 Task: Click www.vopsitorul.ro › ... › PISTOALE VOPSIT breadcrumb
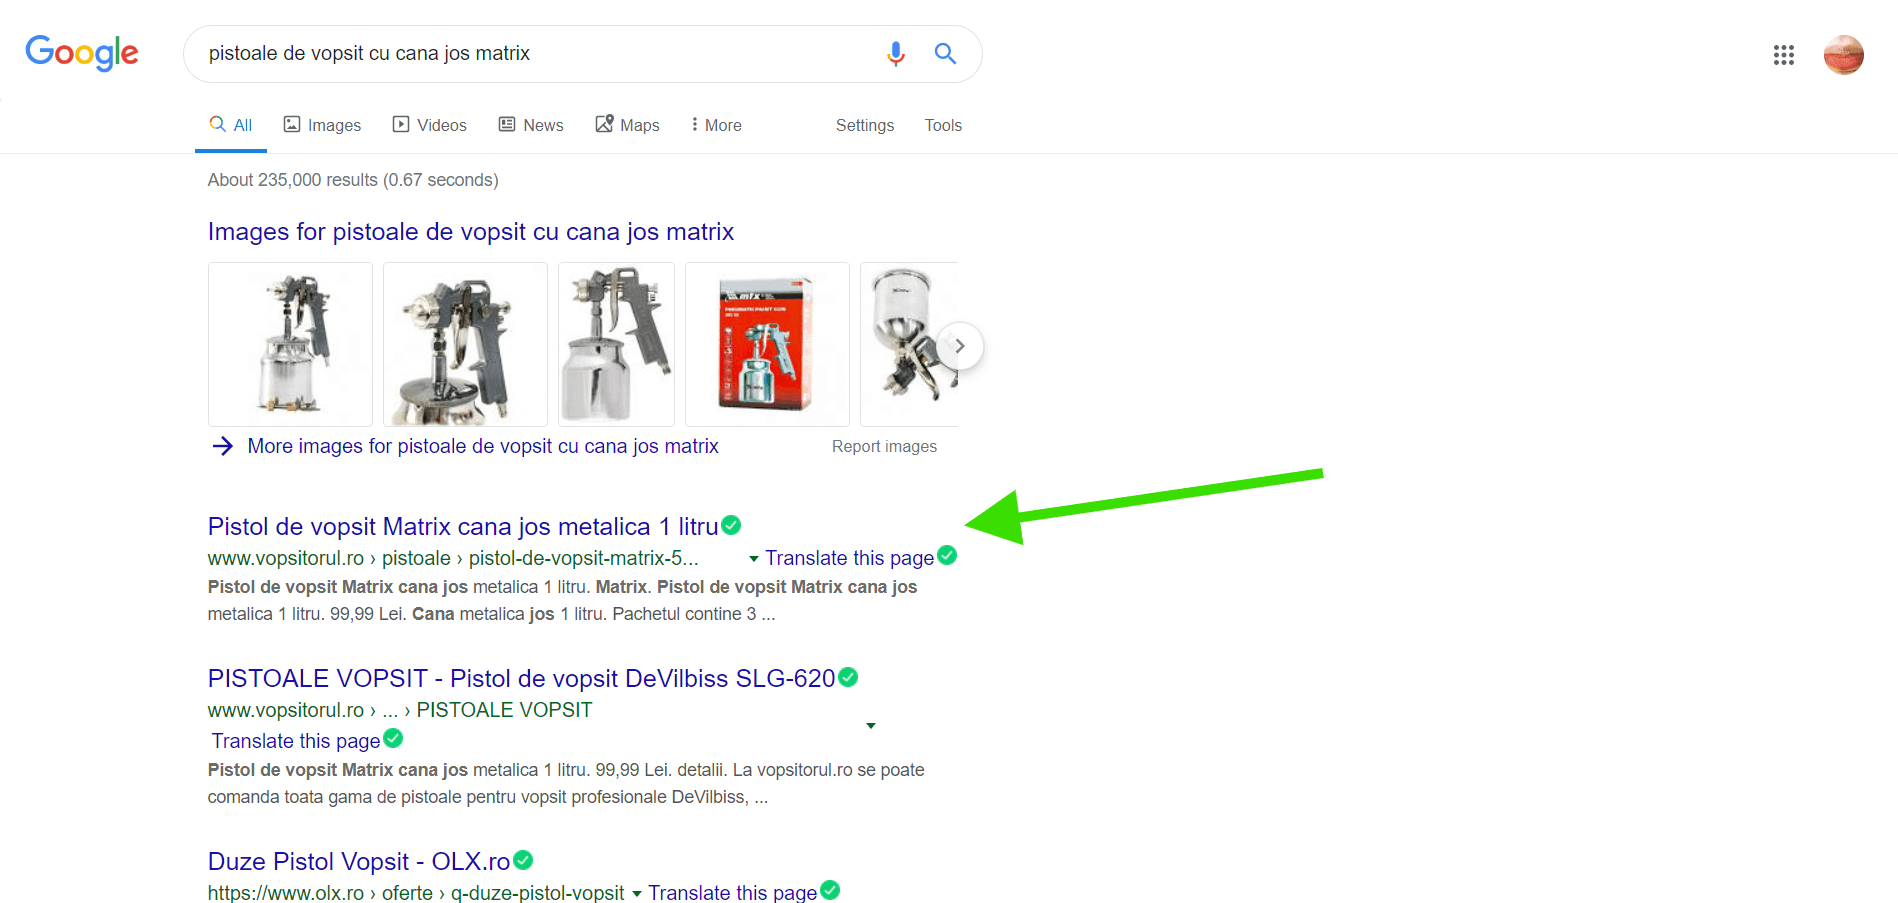click(x=400, y=710)
